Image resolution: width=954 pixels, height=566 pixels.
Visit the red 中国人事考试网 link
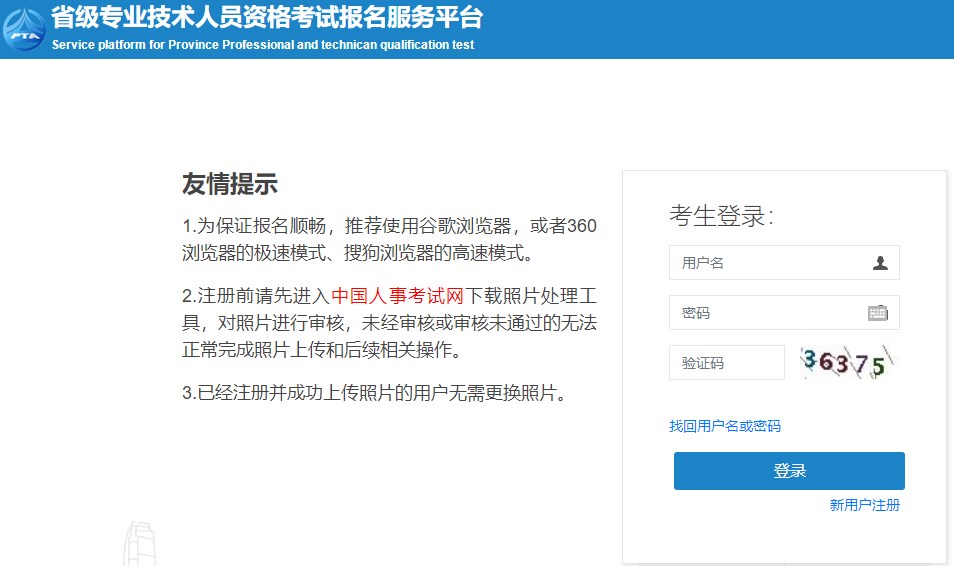tap(397, 296)
